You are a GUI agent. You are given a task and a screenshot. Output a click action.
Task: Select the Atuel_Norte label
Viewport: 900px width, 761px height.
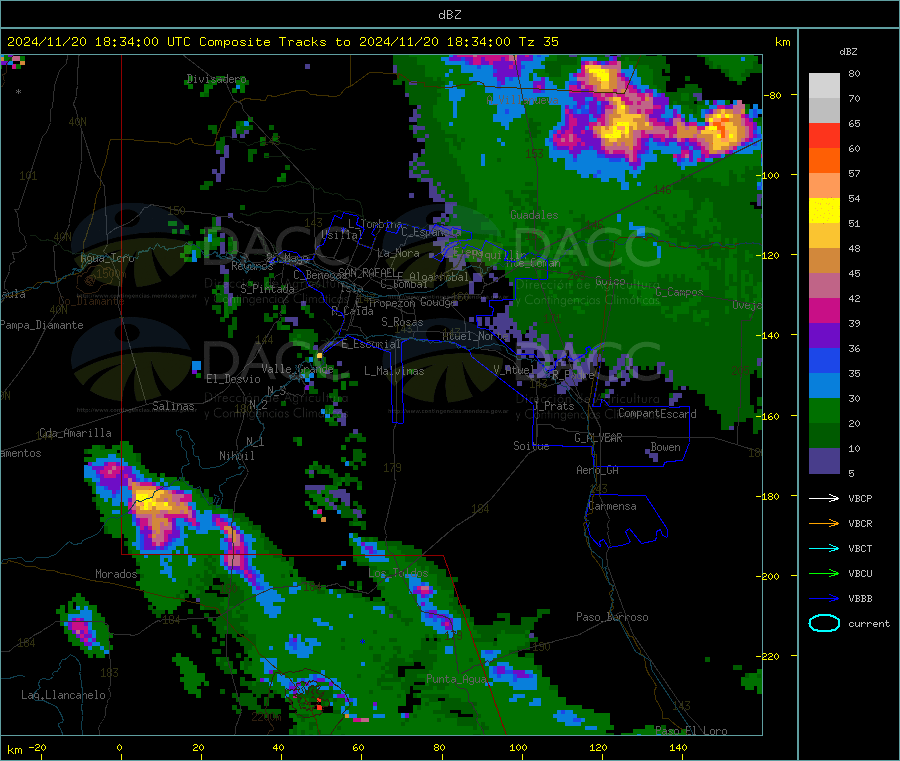click(x=474, y=336)
